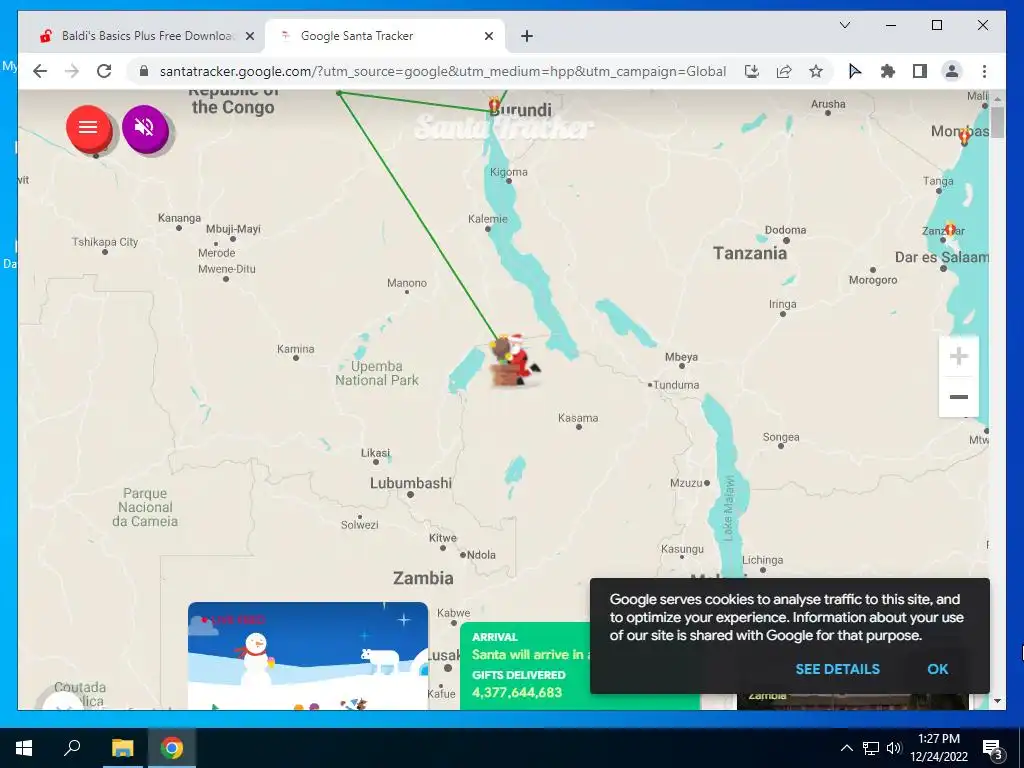Click the page vertical scrollbar thumb
This screenshot has width=1024, height=768.
[997, 122]
